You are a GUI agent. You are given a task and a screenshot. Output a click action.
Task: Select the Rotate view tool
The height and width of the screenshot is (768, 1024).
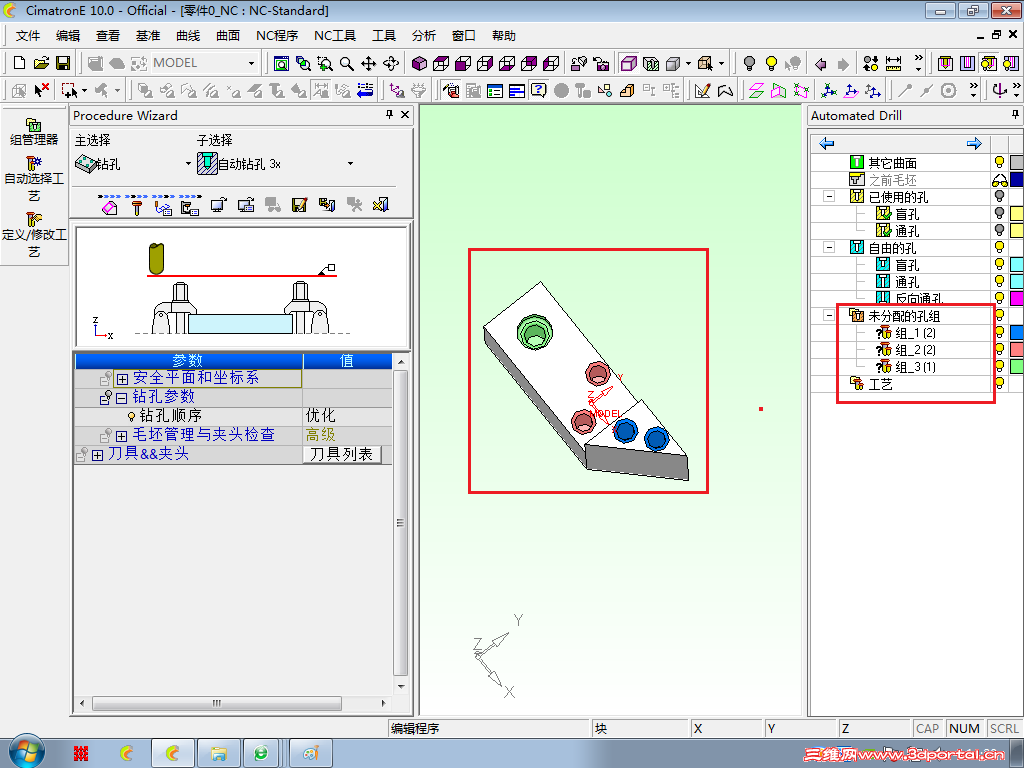pyautogui.click(x=391, y=63)
